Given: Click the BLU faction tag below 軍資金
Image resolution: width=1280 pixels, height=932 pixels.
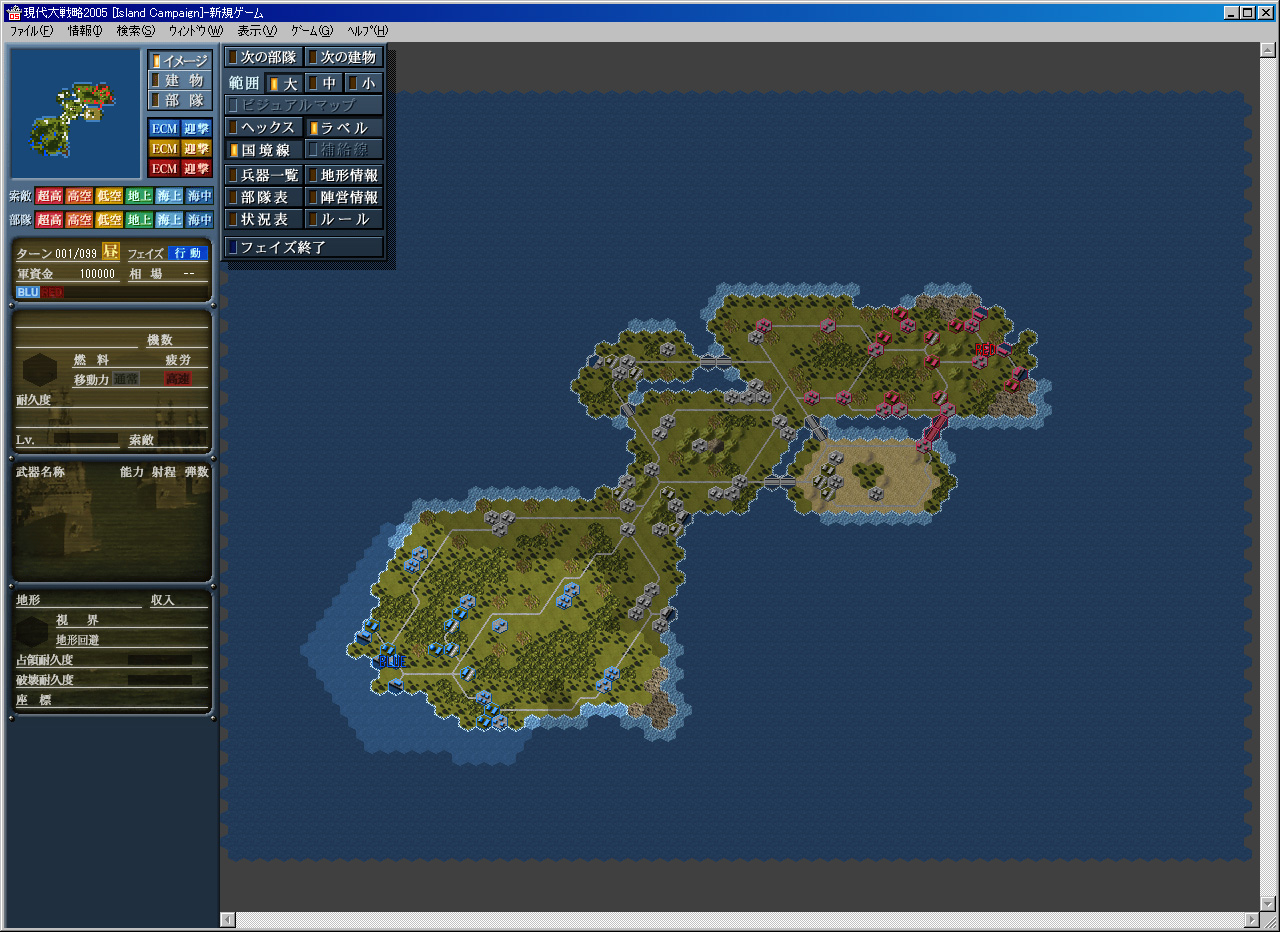Looking at the screenshot, I should 27,292.
